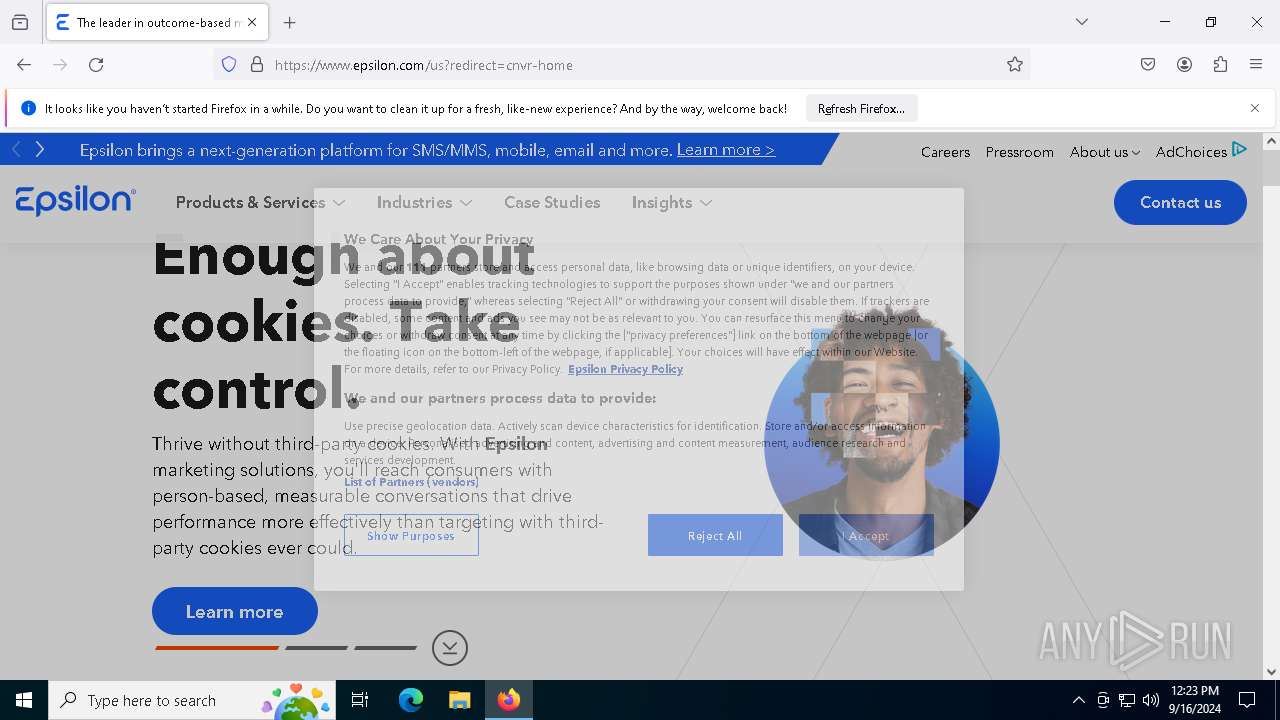Close the Epsilon browser tab
Screen dimensions: 1280x720
[252, 22]
